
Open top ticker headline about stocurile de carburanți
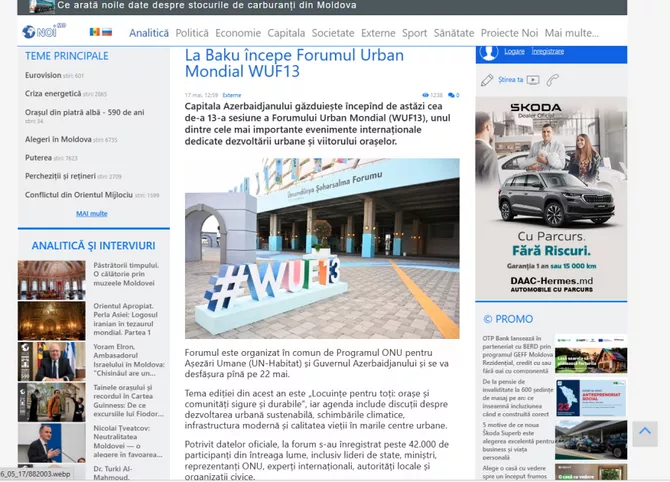tap(207, 6)
